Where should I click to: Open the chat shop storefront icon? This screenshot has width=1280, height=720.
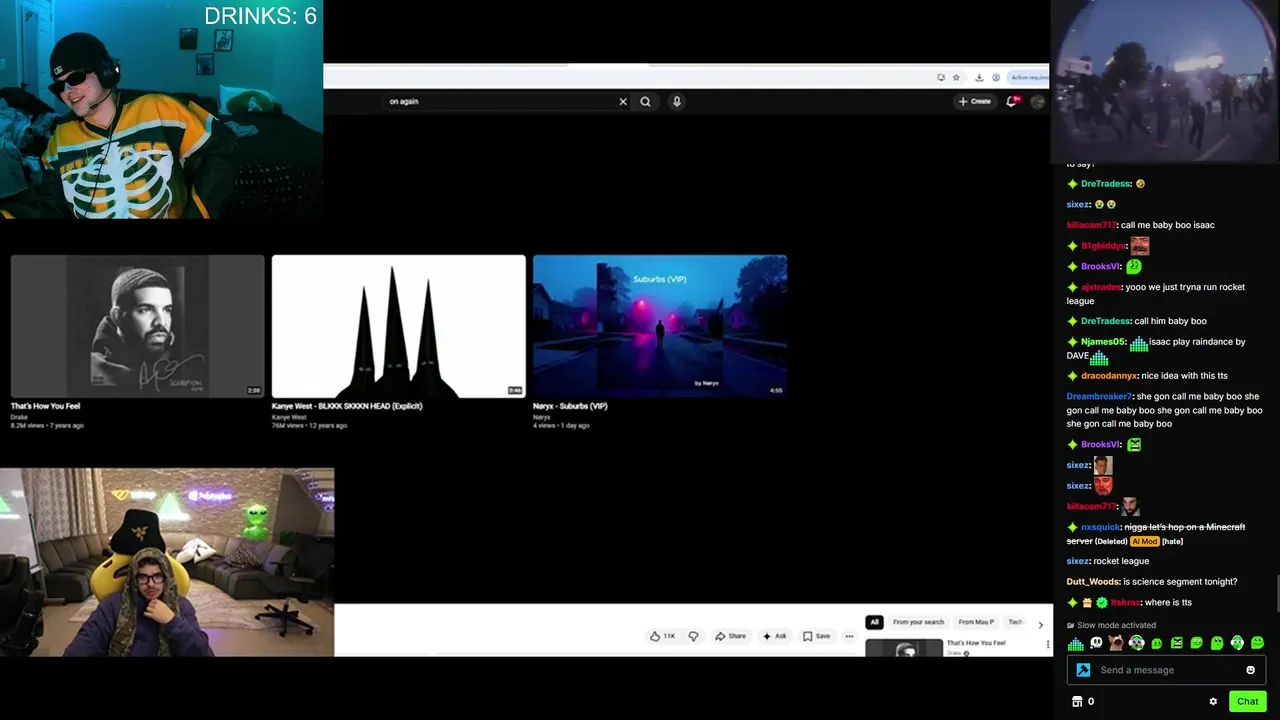coord(1077,701)
